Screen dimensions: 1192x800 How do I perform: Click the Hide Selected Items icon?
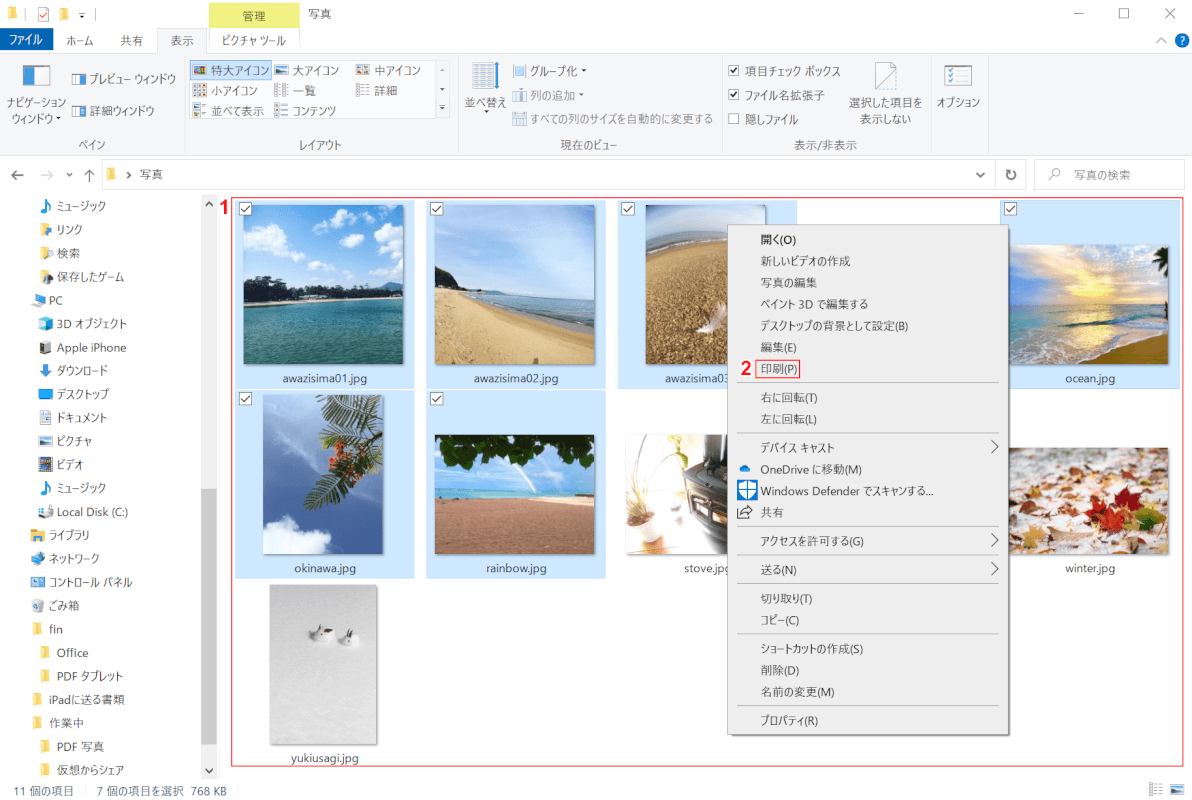coord(885,78)
